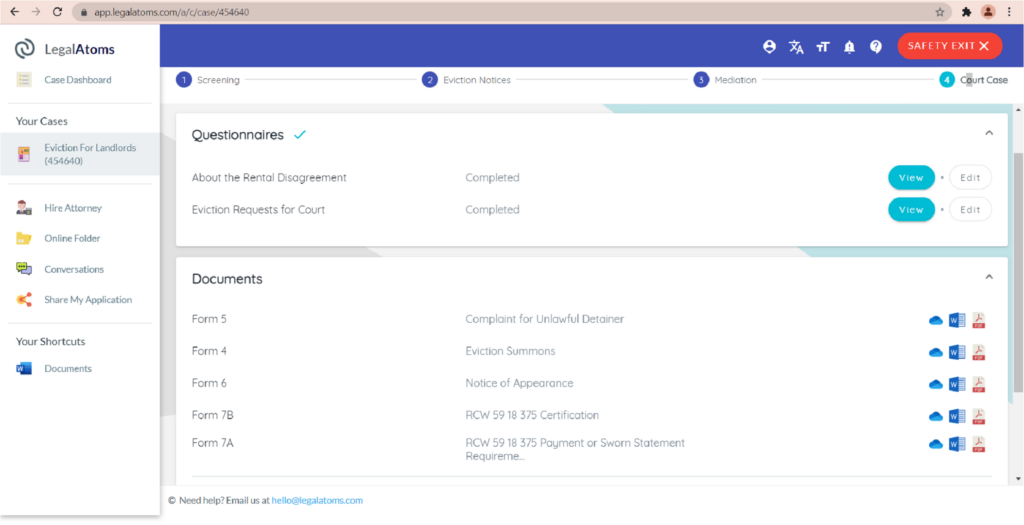The height and width of the screenshot is (525, 1024).
Task: Open Hire Attorney in sidebar
Action: coord(72,208)
